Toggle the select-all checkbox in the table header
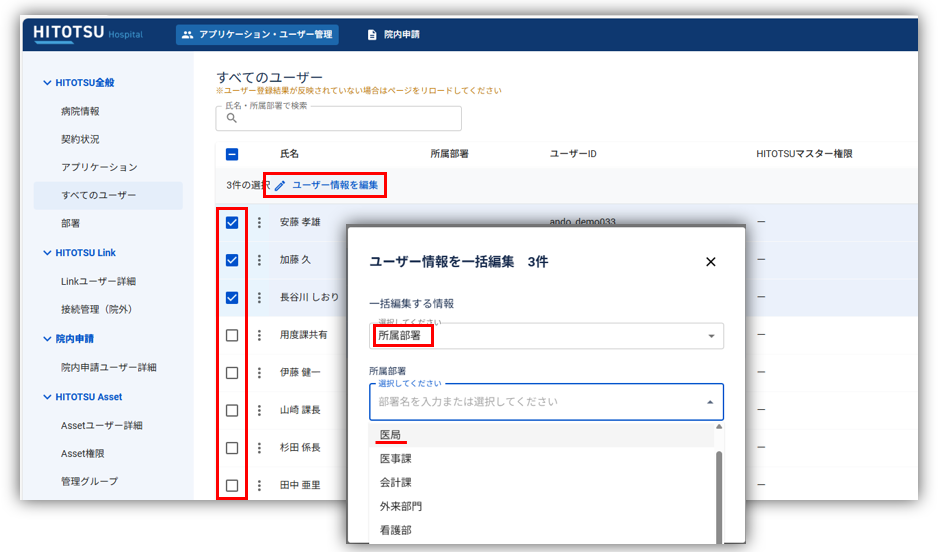Image resolution: width=939 pixels, height=552 pixels. [x=232, y=154]
